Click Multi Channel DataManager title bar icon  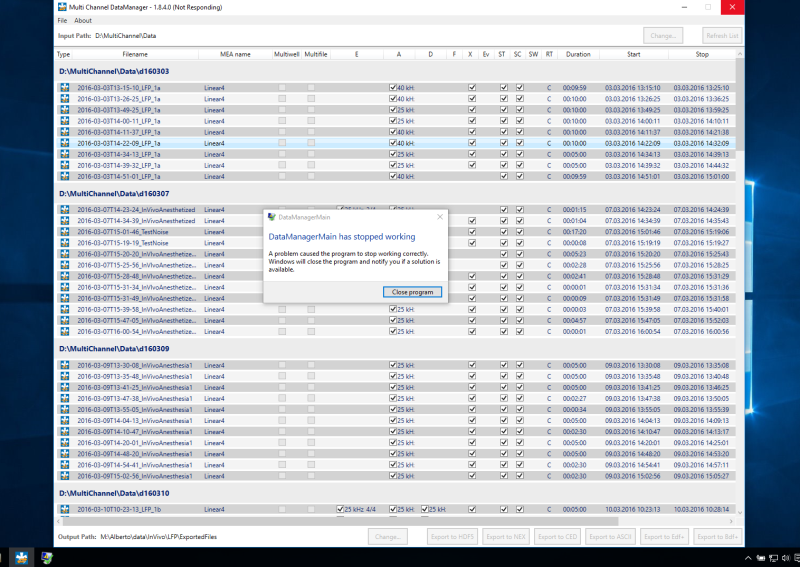tap(62, 7)
